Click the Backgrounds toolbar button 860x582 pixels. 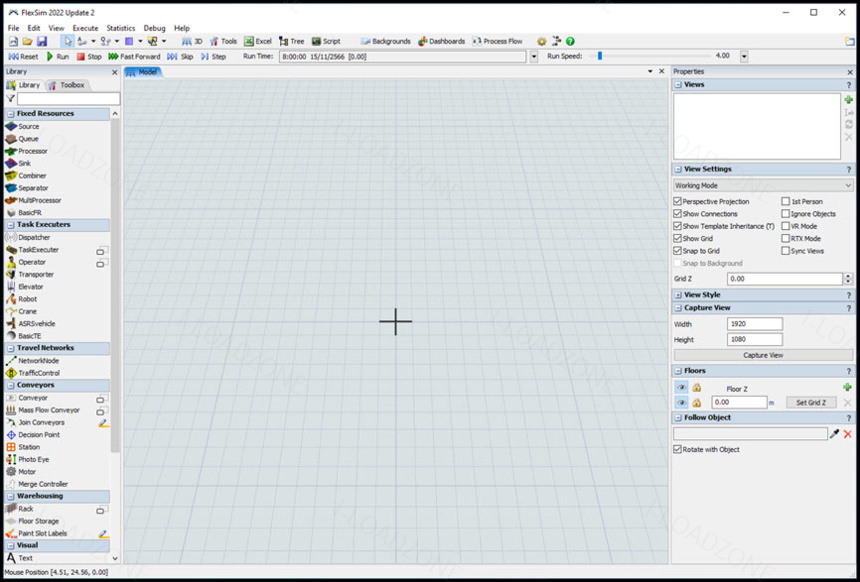386,41
